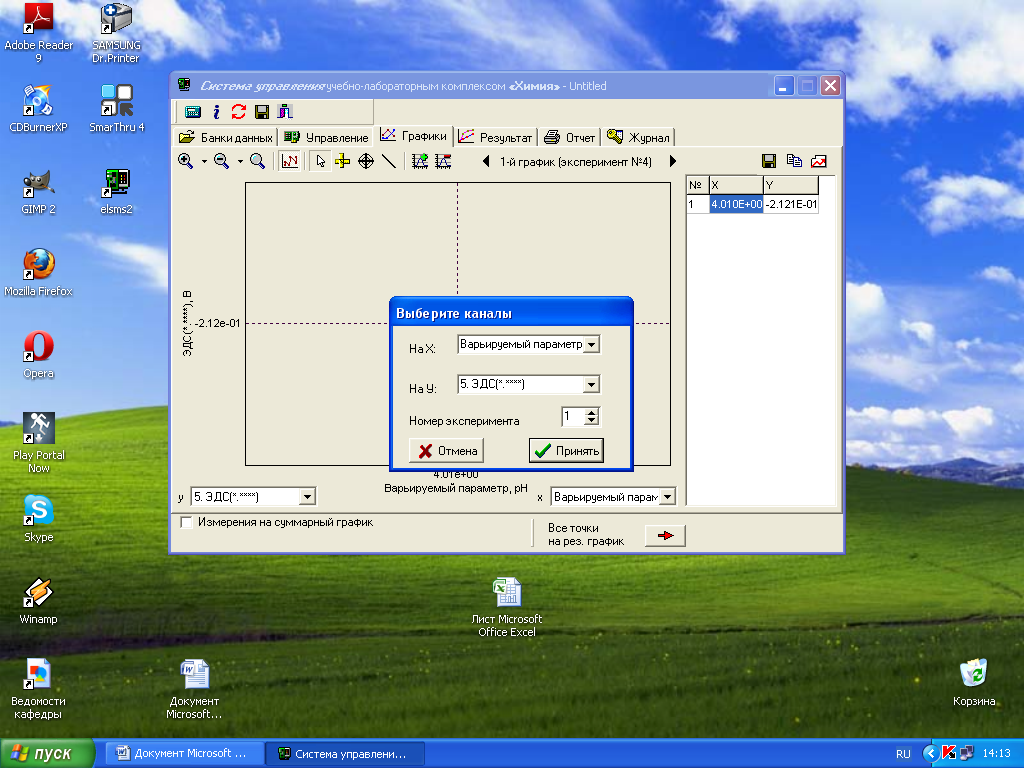Screen dimensions: 1024x768
Task: Select the diagonal line tool
Action: (389, 161)
